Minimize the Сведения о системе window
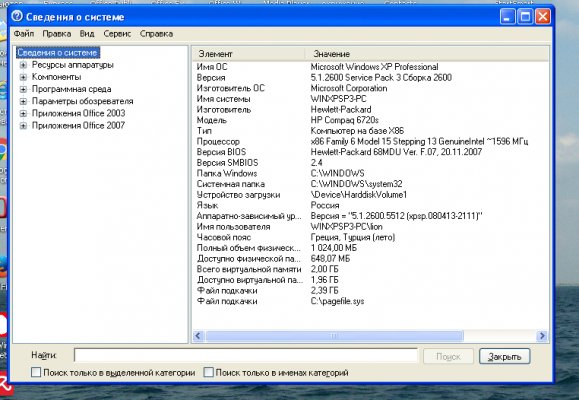Screen dimensions: 579x400 [x=507, y=17]
